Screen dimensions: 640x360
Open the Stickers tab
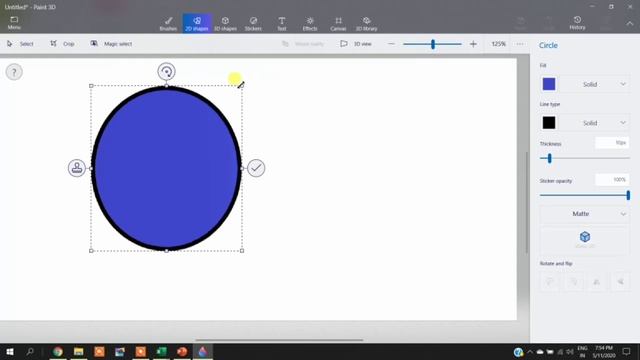tap(253, 24)
